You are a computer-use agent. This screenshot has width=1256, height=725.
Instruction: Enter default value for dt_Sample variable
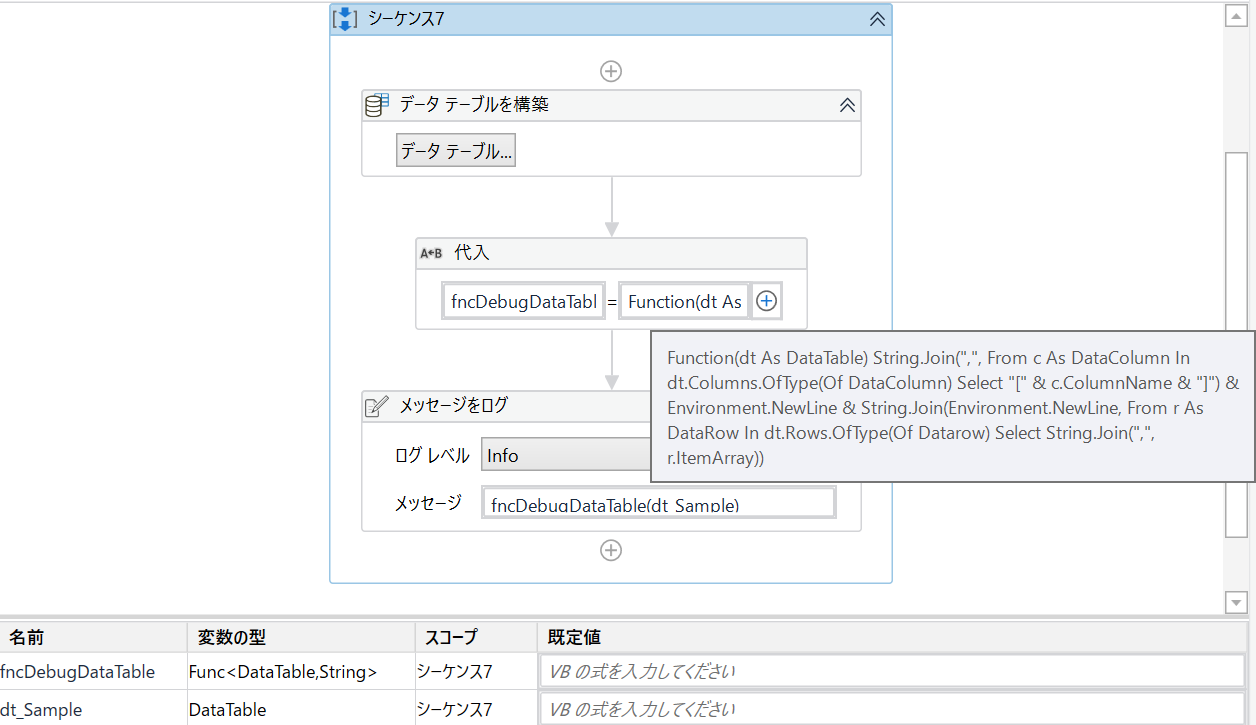point(892,709)
